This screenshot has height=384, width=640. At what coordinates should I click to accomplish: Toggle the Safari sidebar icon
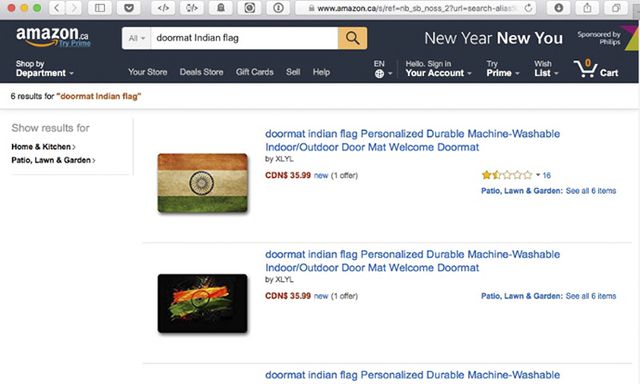click(x=100, y=8)
